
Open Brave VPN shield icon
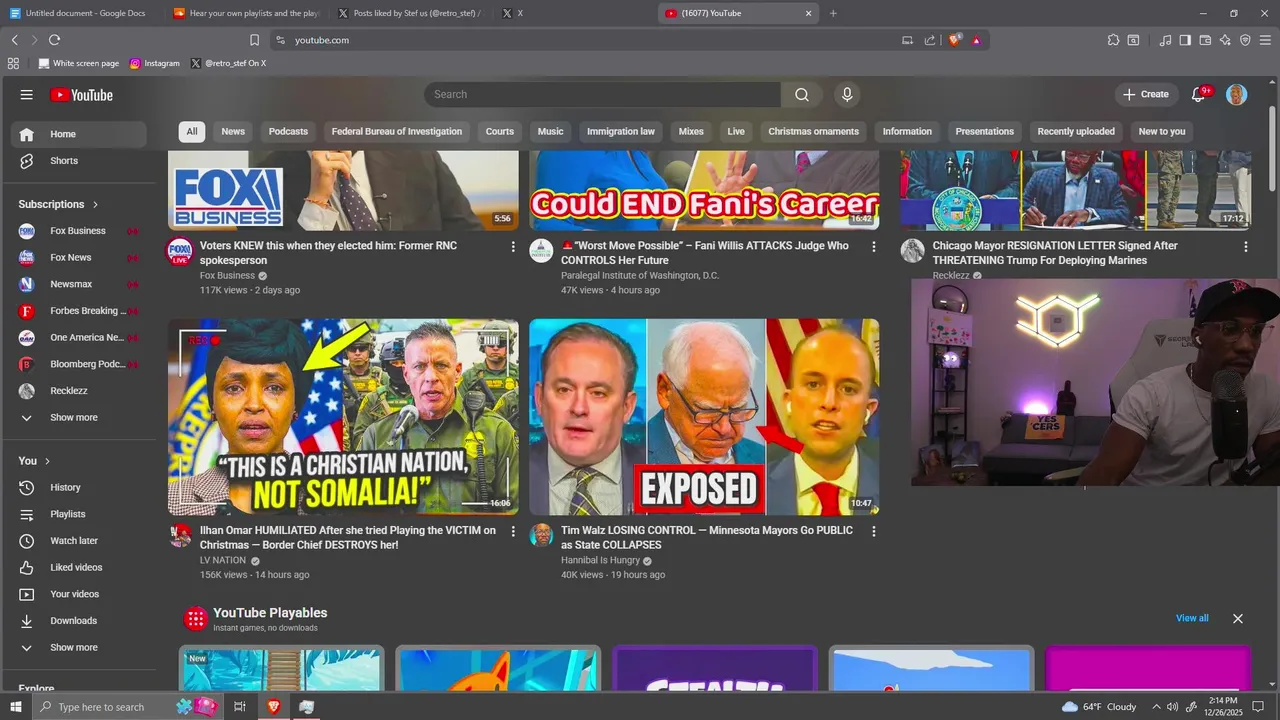coord(1245,40)
